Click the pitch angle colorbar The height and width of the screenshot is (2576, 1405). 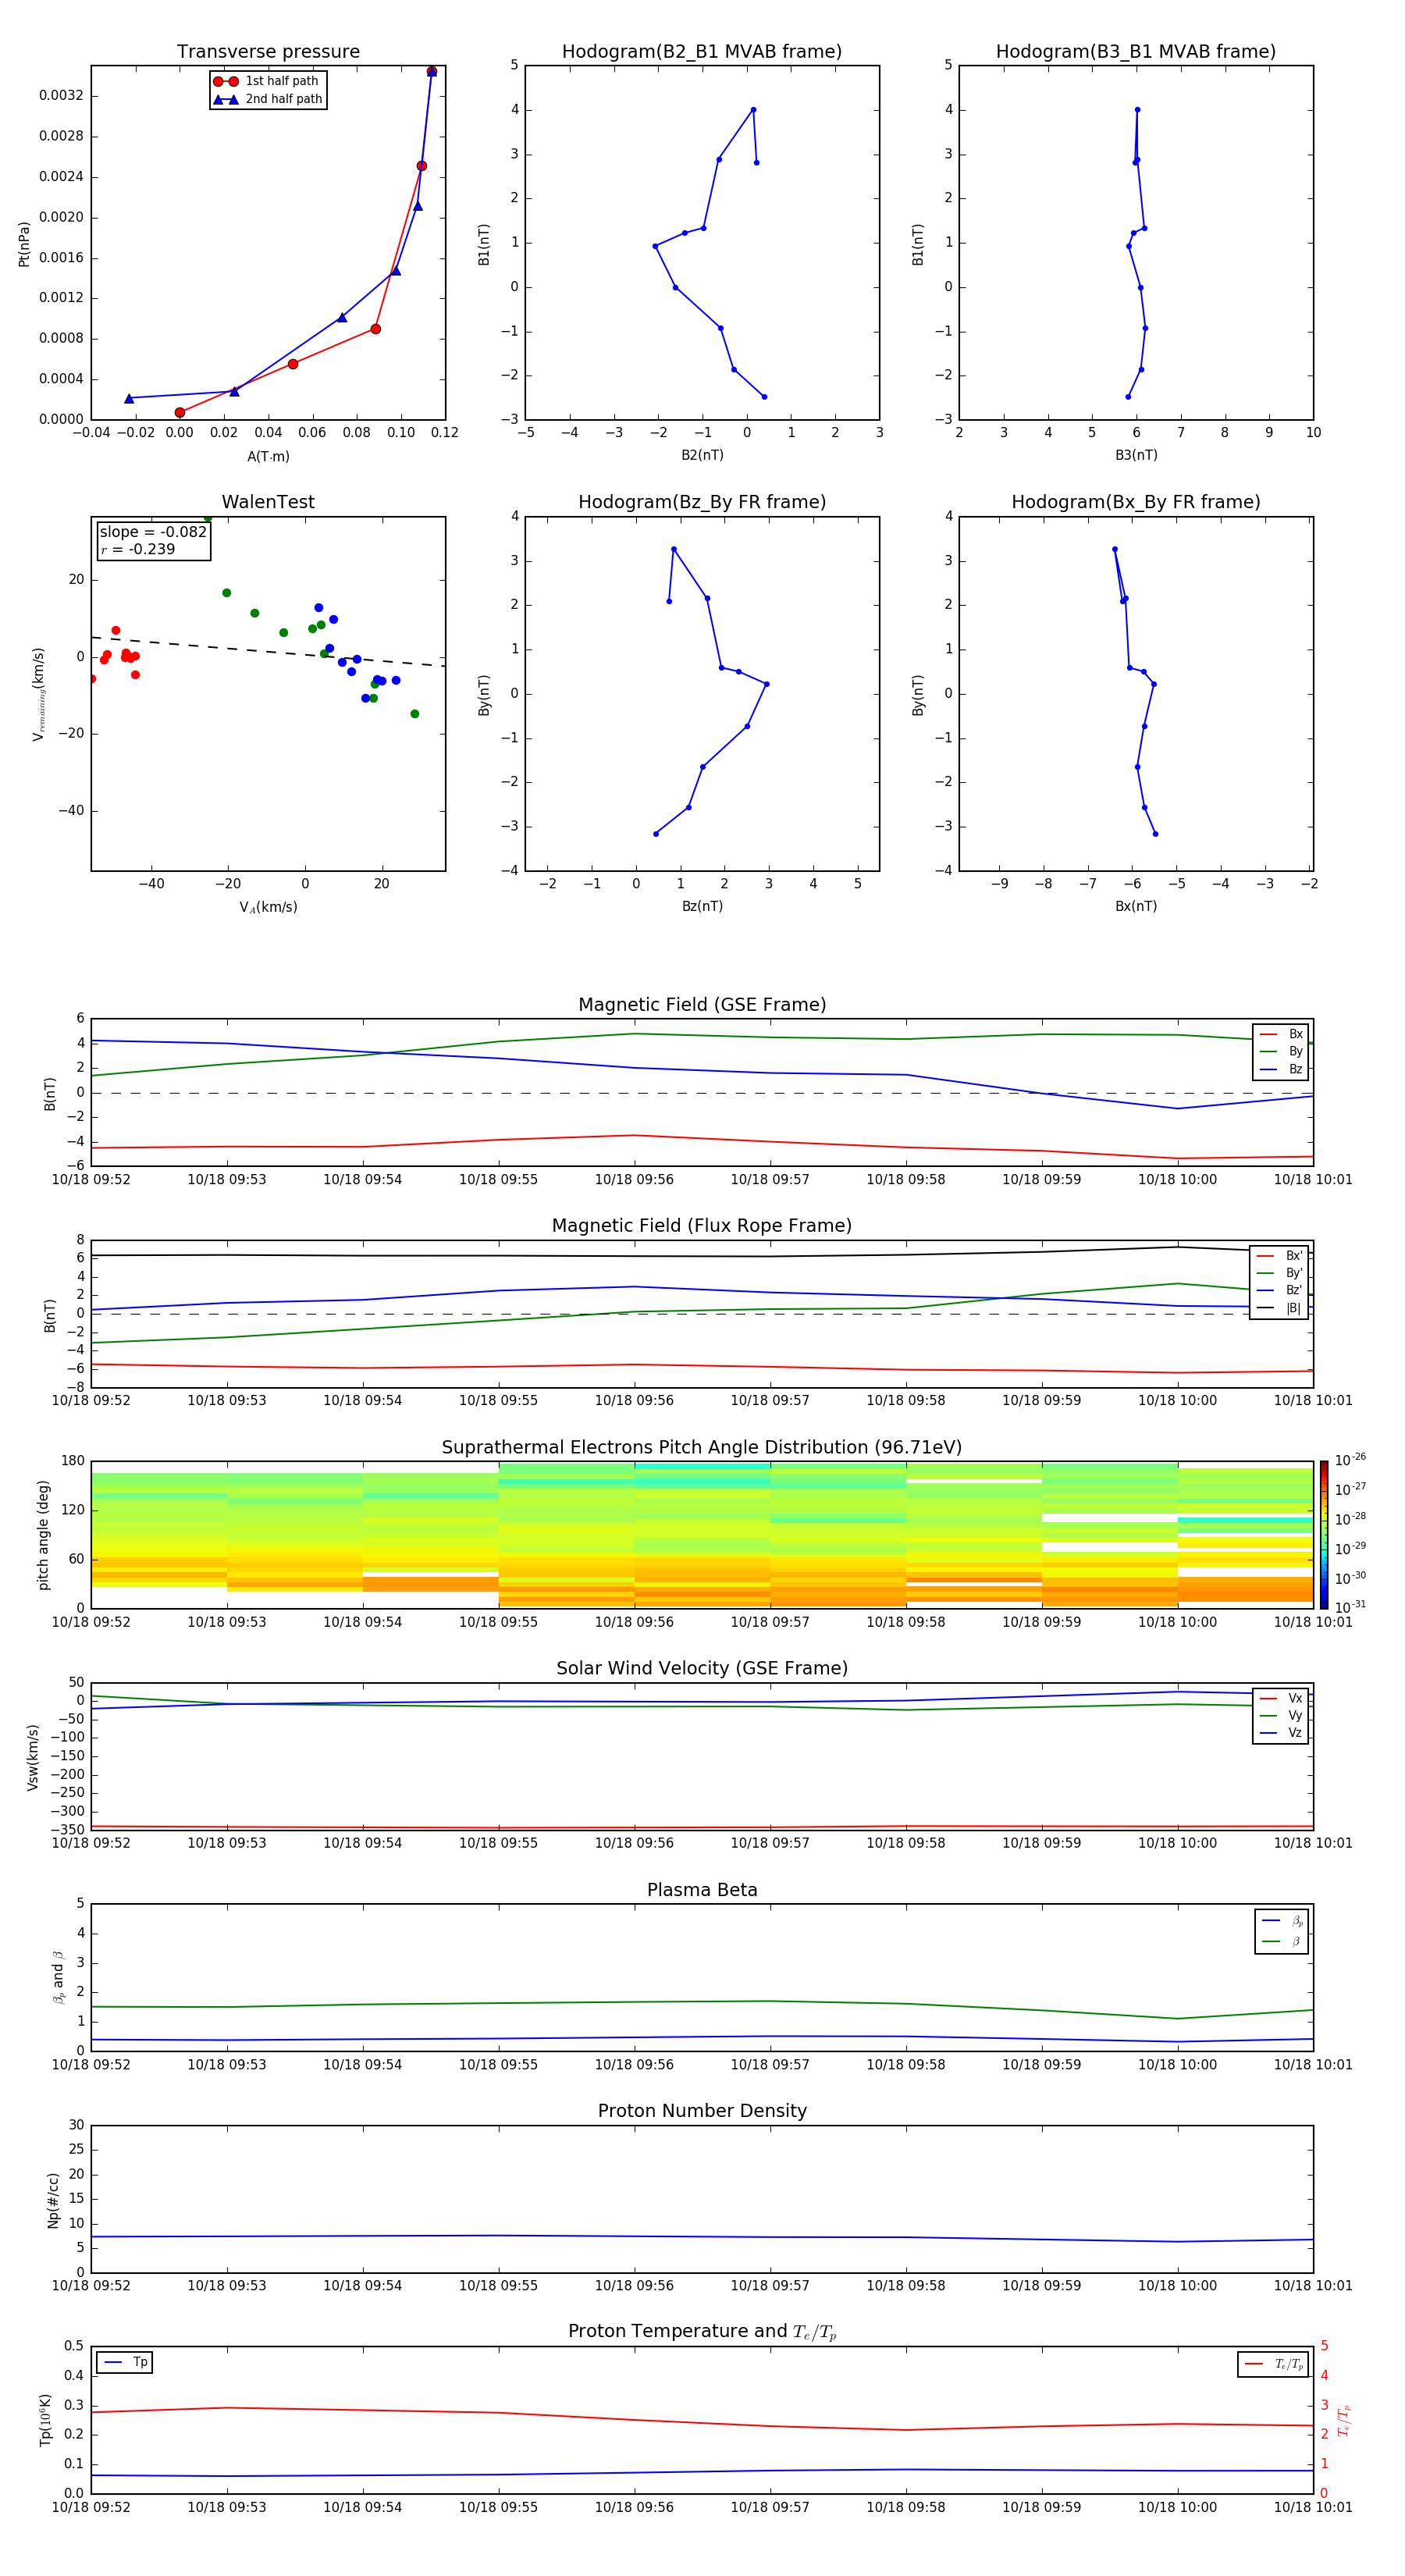[x=1324, y=1535]
